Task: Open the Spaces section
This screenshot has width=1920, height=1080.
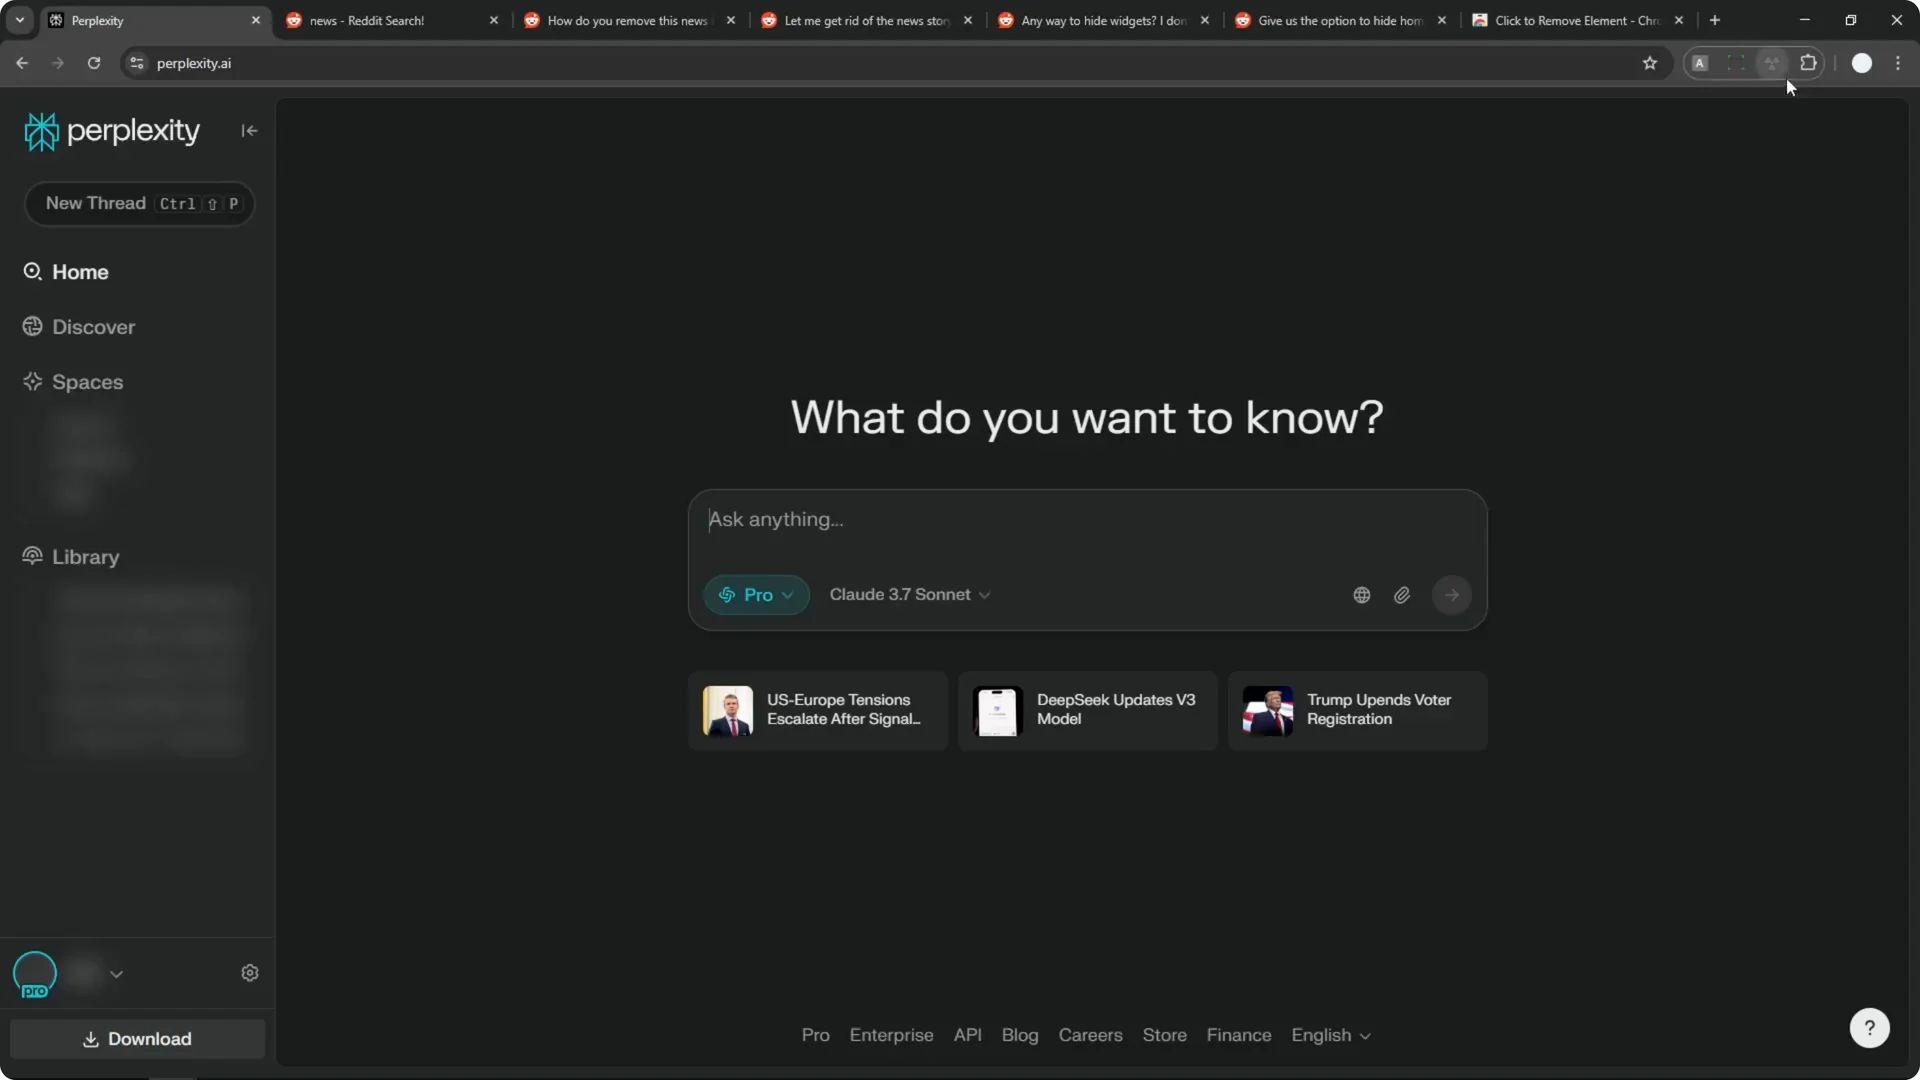Action: (x=88, y=382)
